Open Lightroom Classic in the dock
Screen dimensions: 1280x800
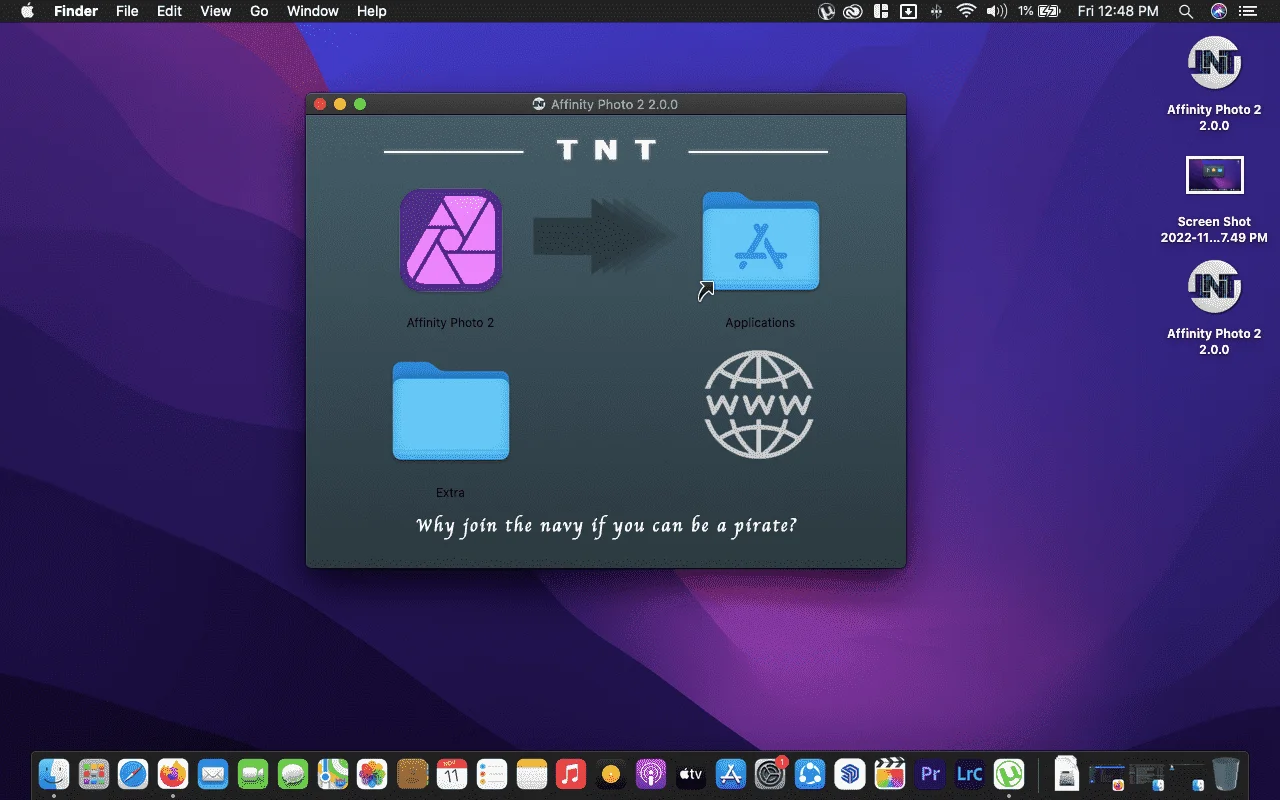point(969,773)
